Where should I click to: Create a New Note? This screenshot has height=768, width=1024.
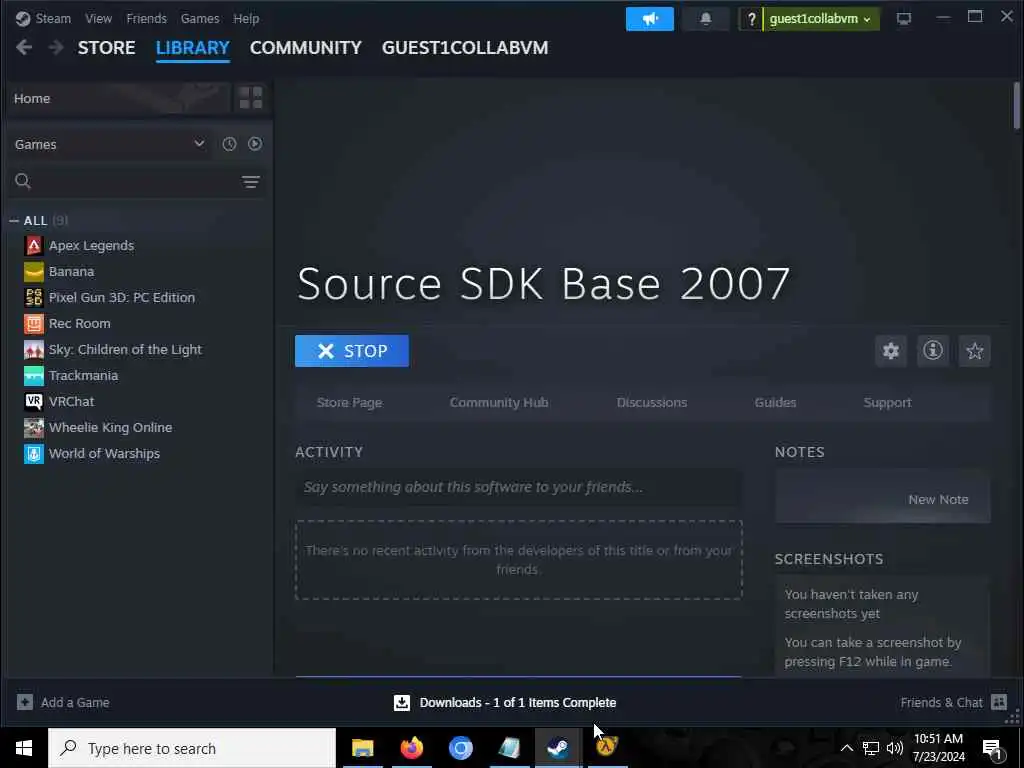pos(938,499)
